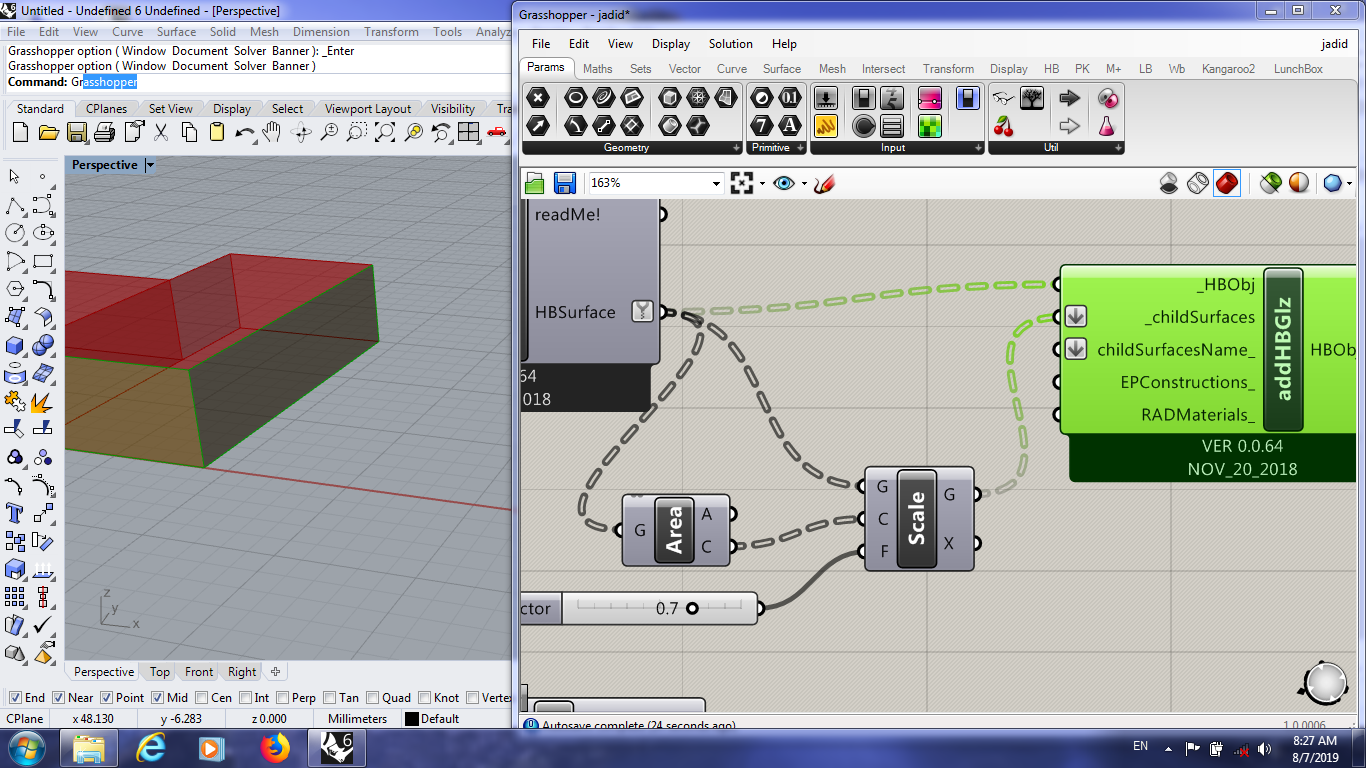Open the Solution menu in Grasshopper
Image resolution: width=1366 pixels, height=768 pixels.
[x=730, y=44]
